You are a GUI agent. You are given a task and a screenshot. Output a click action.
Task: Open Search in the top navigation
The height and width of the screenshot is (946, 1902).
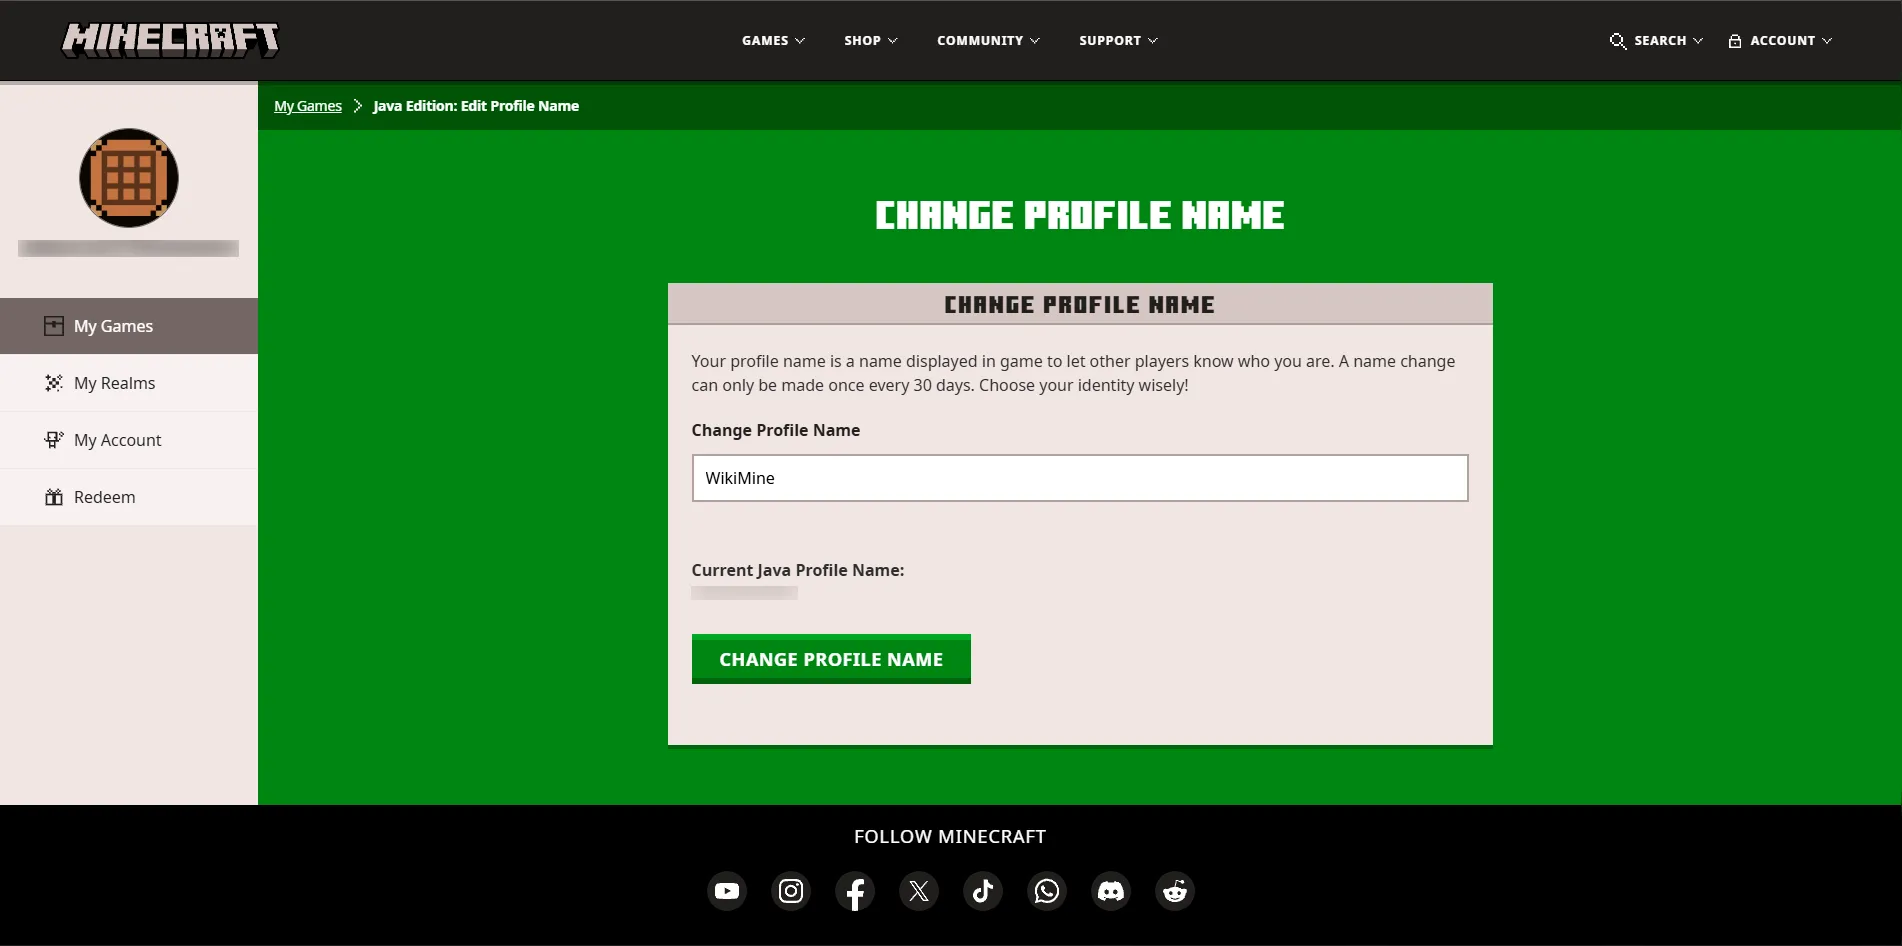(1656, 41)
